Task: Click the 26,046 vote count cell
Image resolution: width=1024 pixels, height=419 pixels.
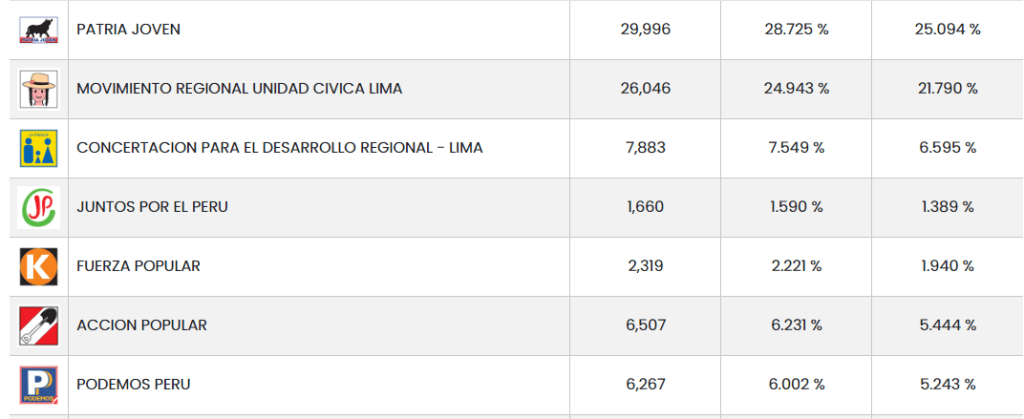Action: (645, 89)
